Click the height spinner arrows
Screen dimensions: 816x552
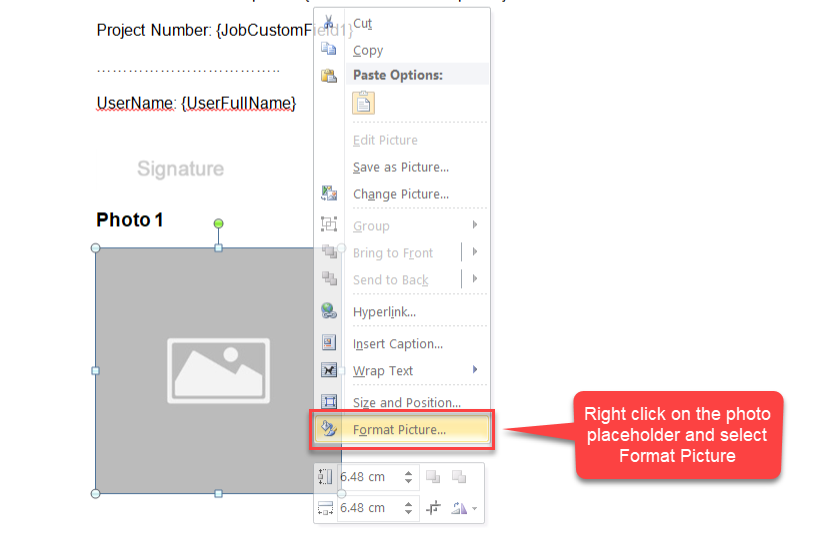click(x=408, y=478)
